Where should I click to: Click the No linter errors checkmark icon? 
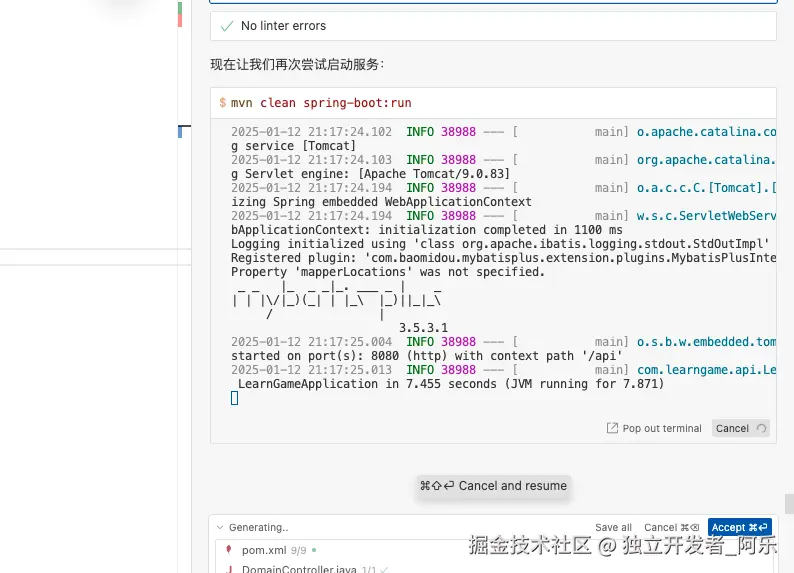[227, 26]
